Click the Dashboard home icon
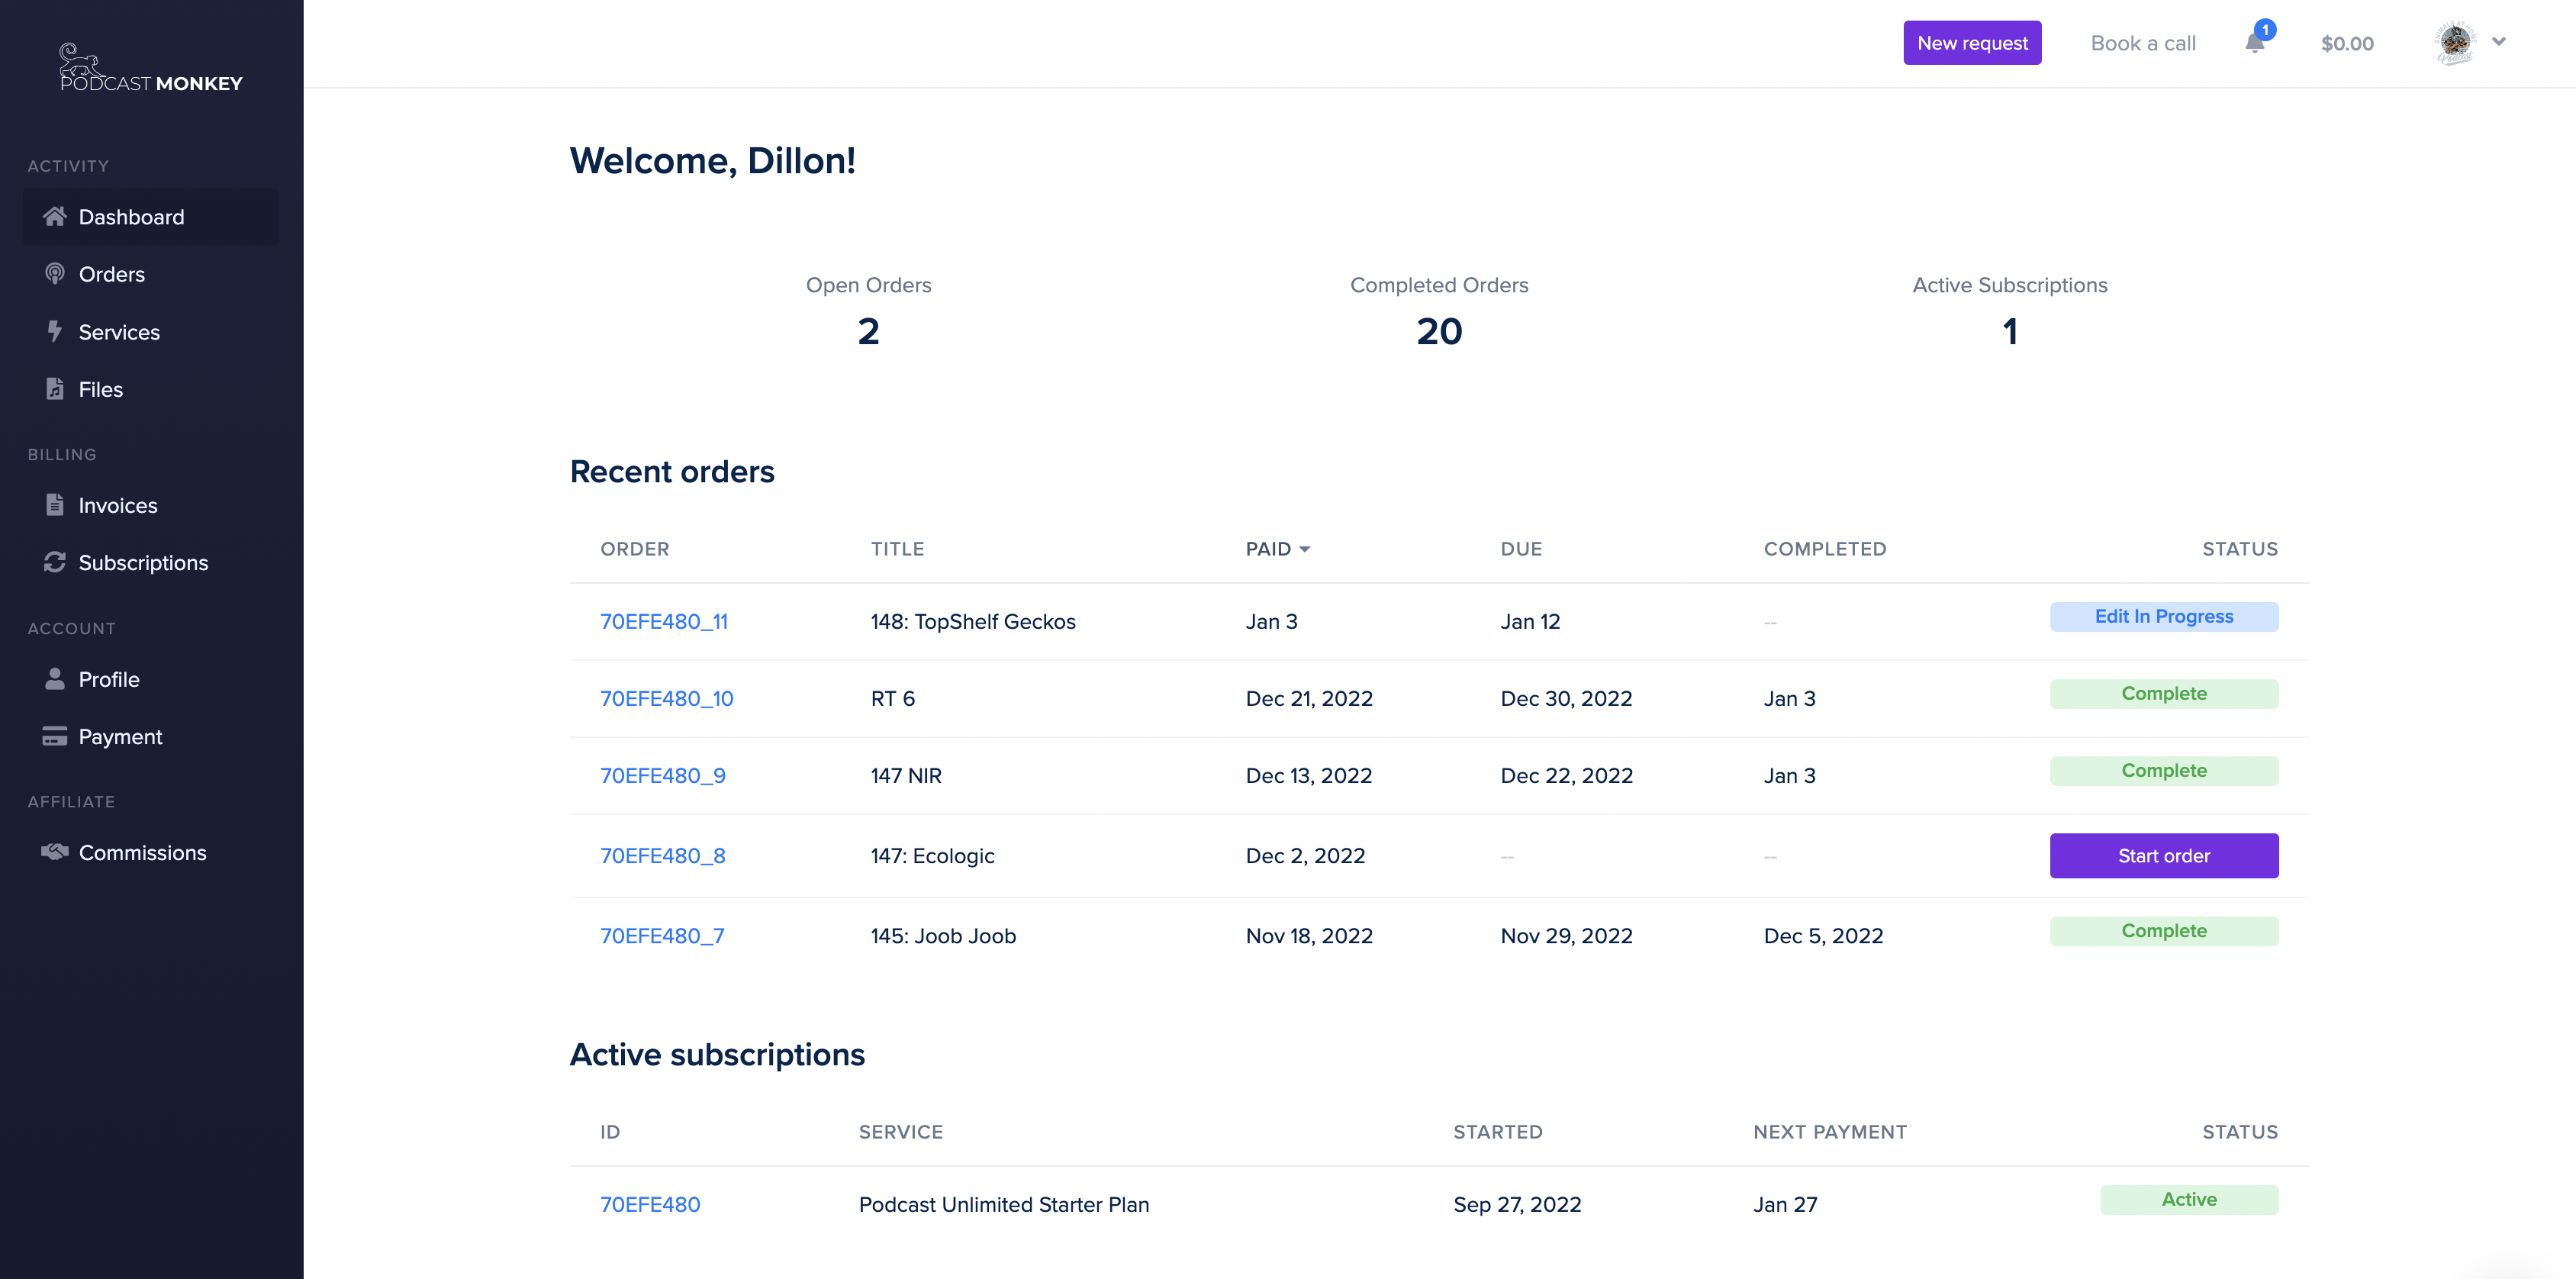This screenshot has height=1279, width=2576. coord(55,216)
